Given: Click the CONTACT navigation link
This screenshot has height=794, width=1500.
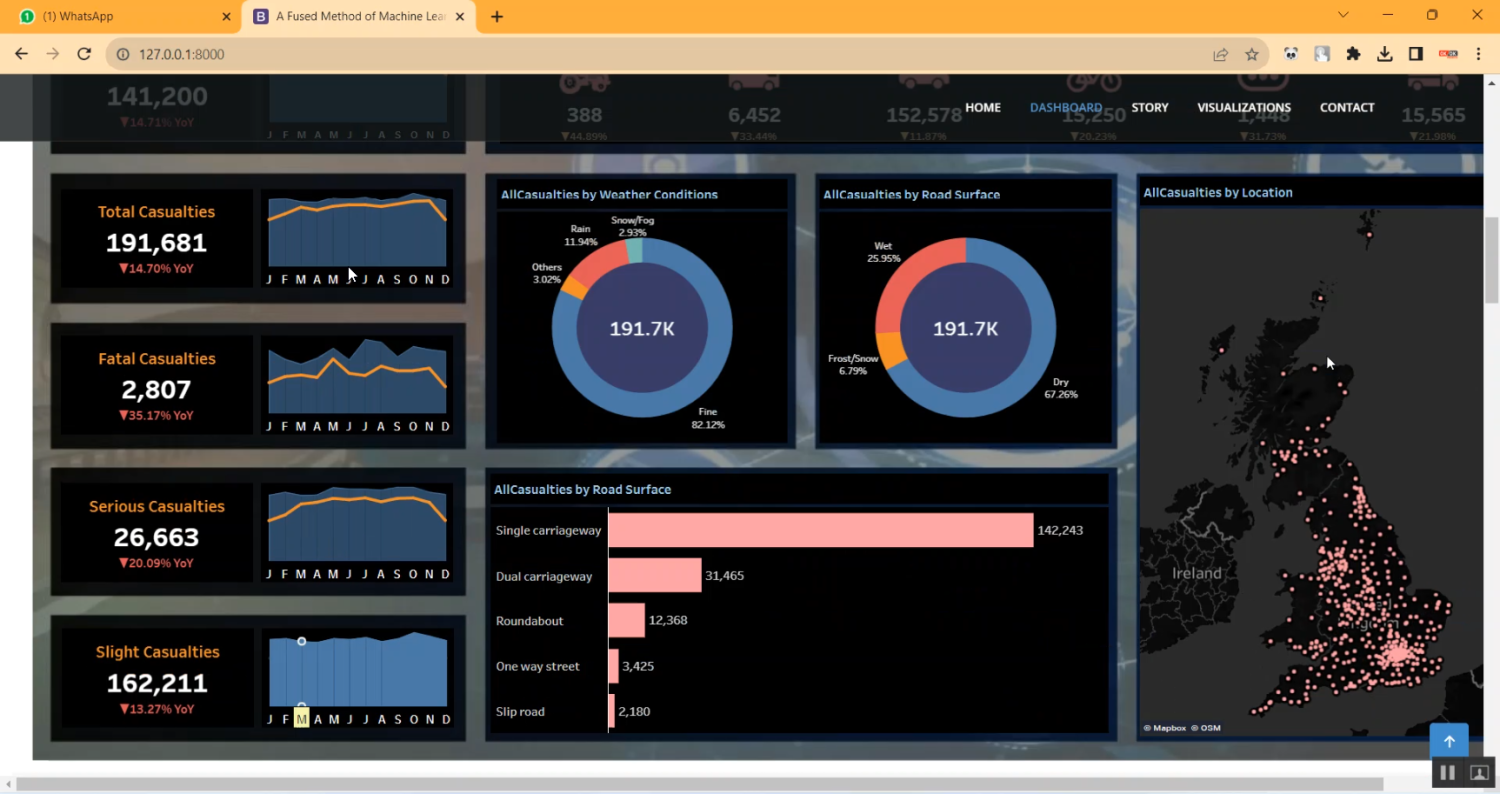Looking at the screenshot, I should pos(1346,107).
